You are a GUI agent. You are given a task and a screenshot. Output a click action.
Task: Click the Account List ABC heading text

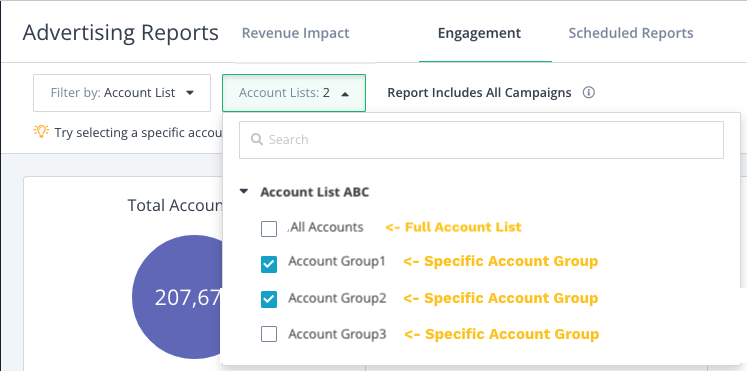pyautogui.click(x=314, y=192)
